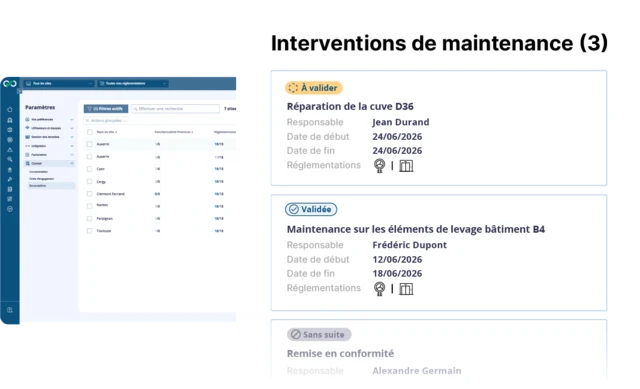Viewport: 640px width, 389px height.
Task: Click the Perpignan site name
Action: coord(104,218)
